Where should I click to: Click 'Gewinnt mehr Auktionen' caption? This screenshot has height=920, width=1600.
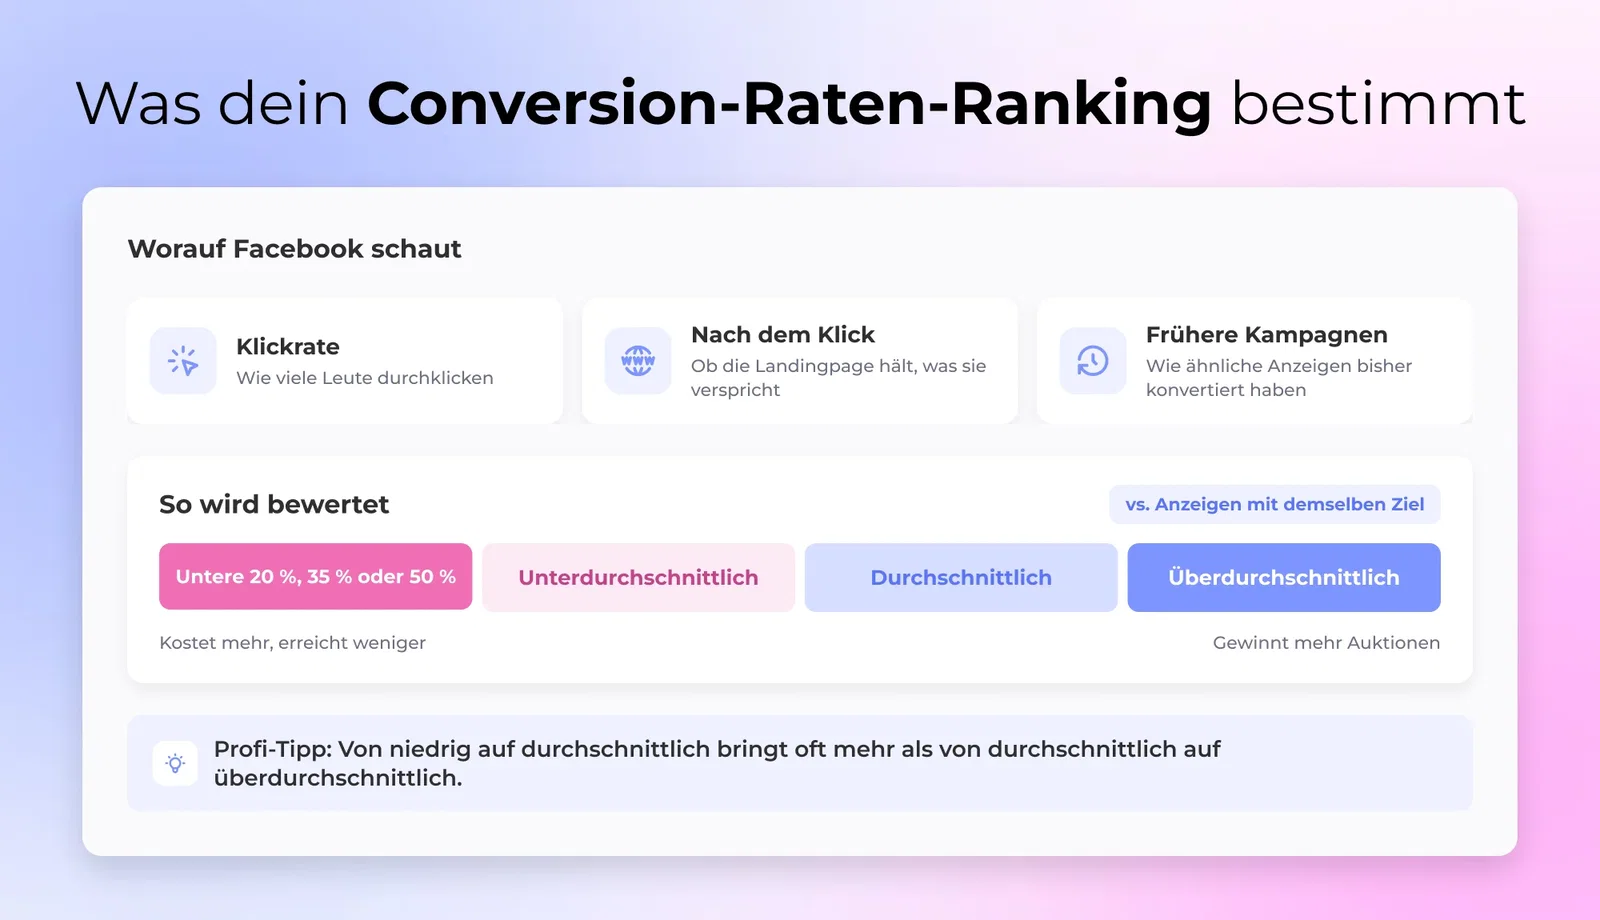click(x=1327, y=643)
